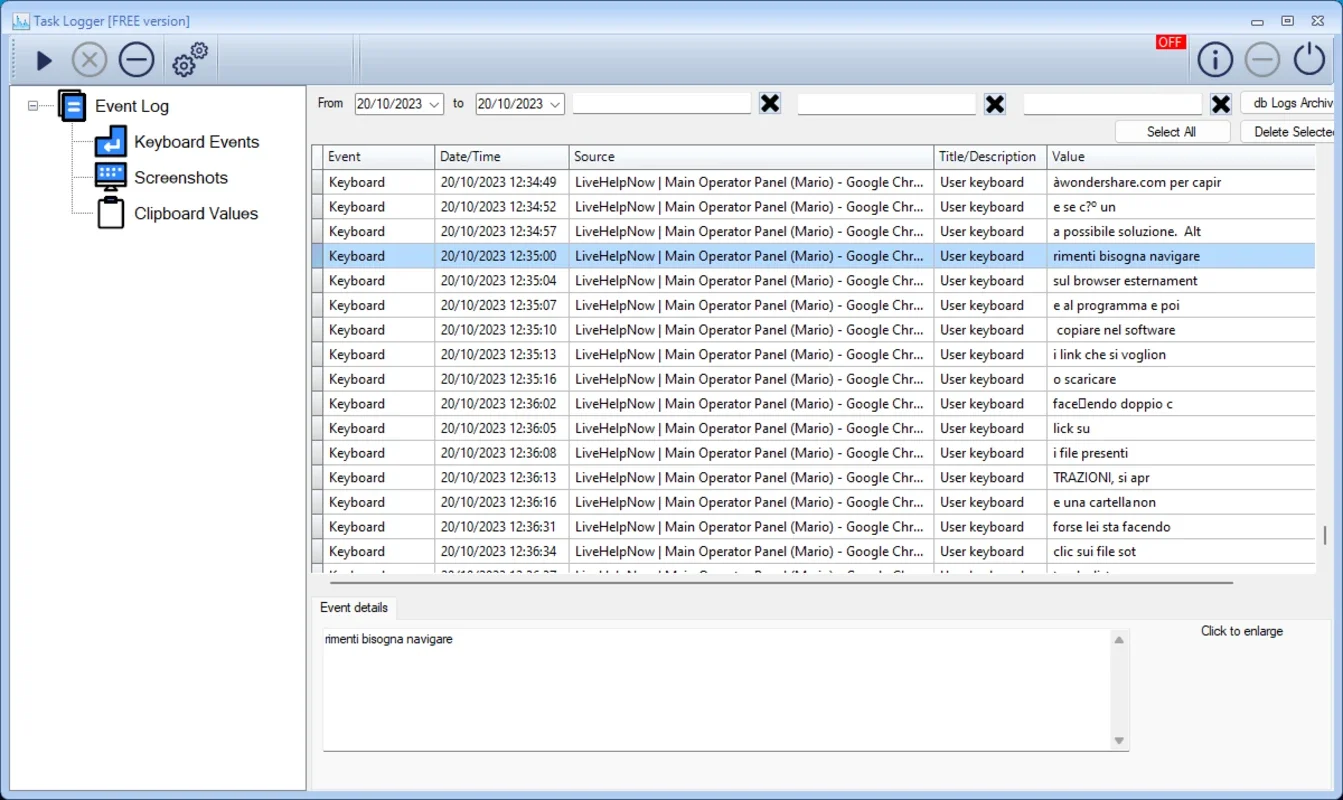Focus the second filter text field
Viewport: 1343px width, 800px height.
coord(886,103)
